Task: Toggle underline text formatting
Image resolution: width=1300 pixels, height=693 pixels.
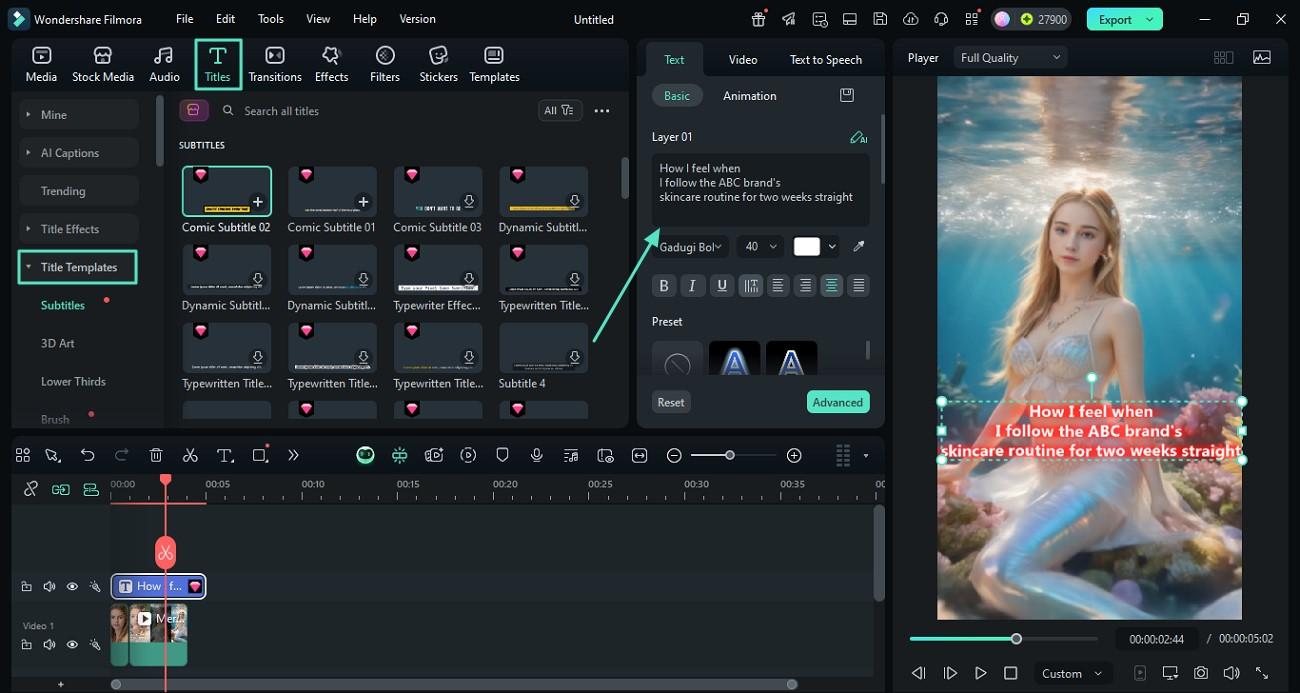Action: coord(721,286)
